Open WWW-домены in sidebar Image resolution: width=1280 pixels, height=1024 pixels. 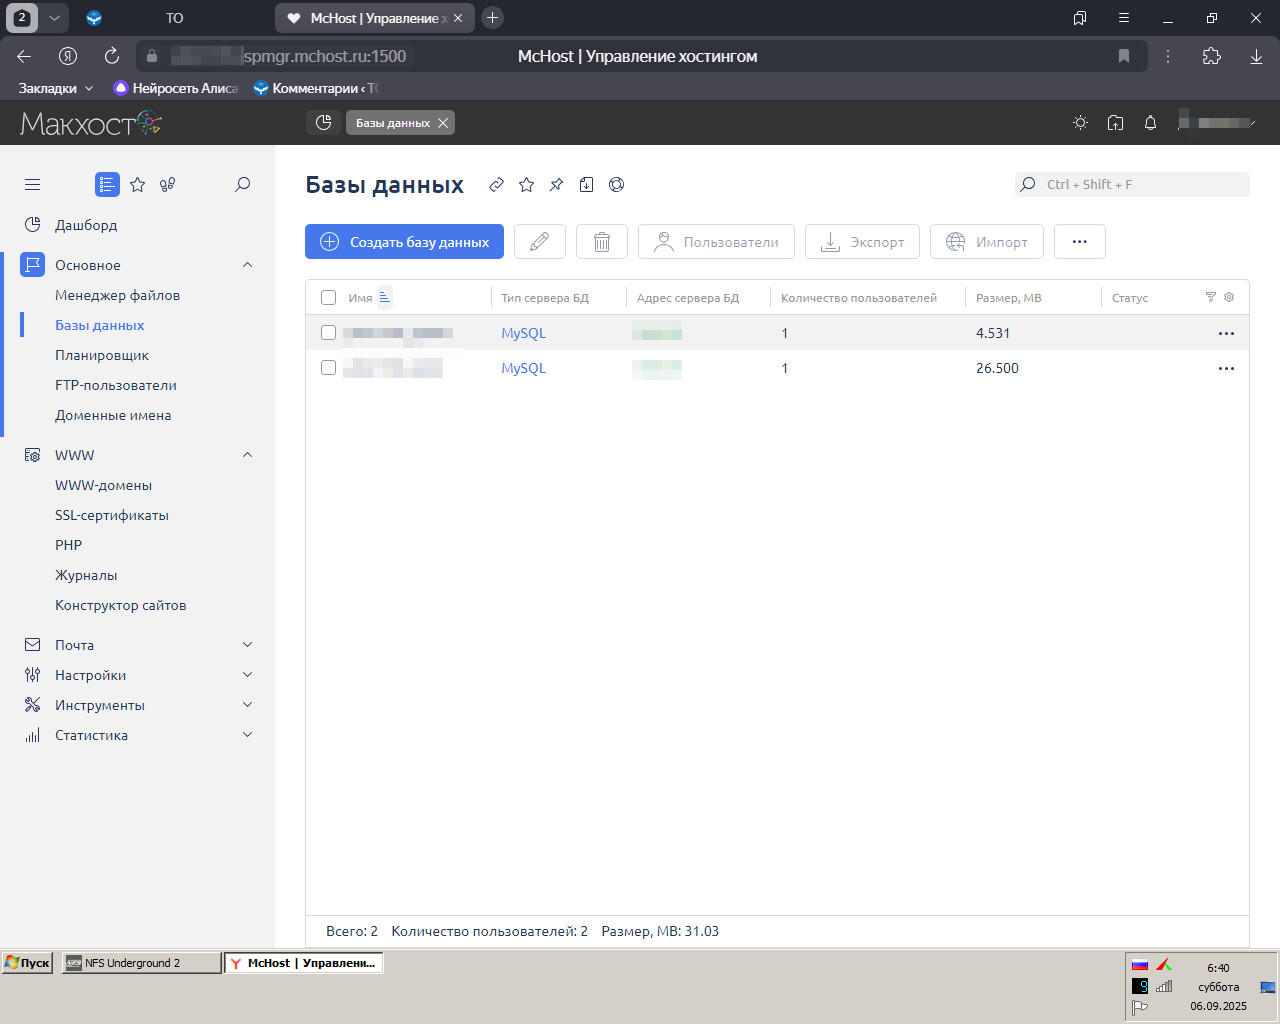pos(103,485)
